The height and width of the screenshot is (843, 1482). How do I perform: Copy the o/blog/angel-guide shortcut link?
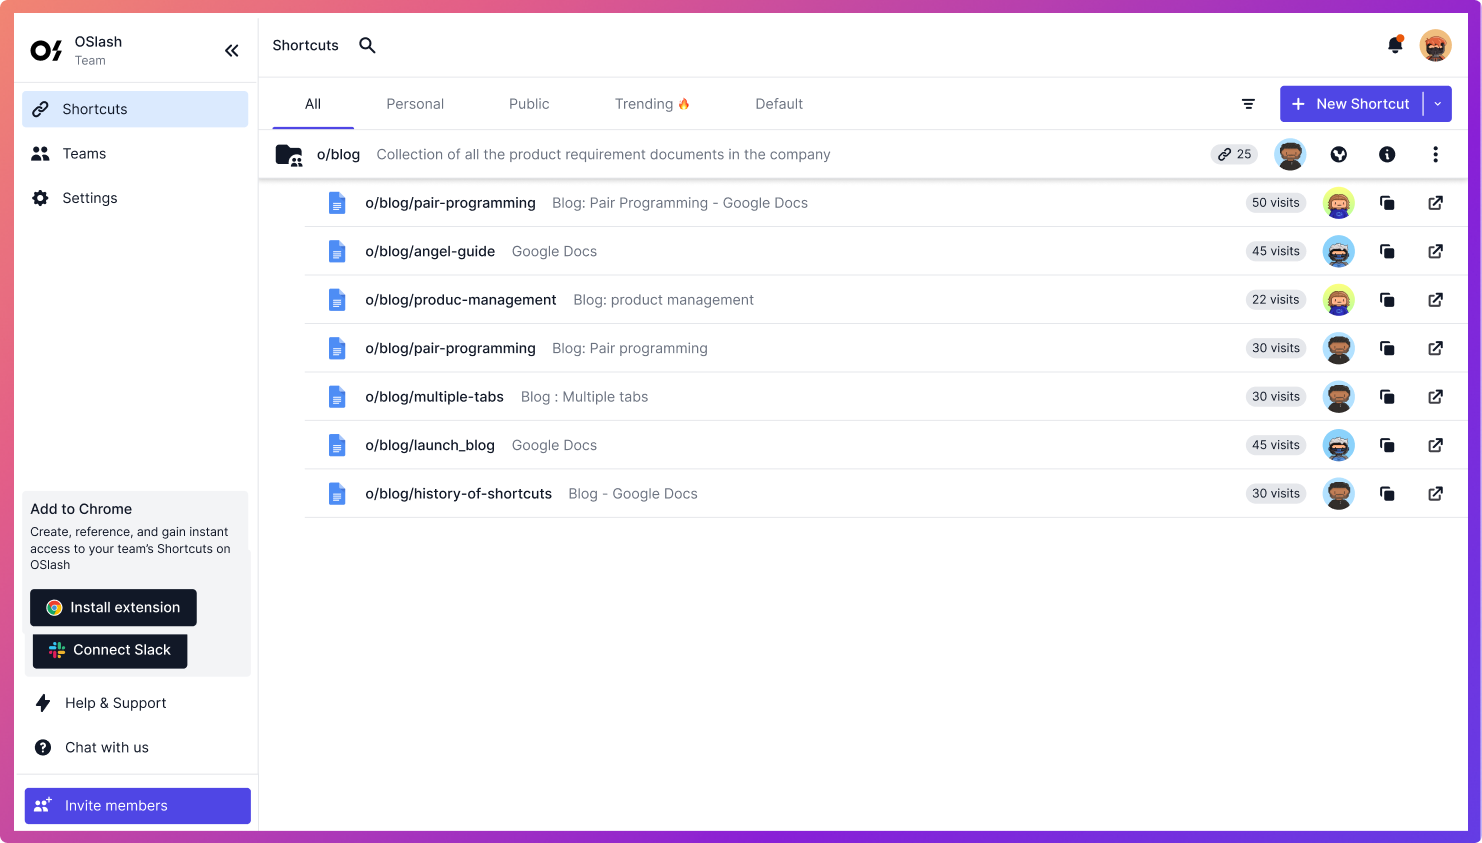point(1386,251)
